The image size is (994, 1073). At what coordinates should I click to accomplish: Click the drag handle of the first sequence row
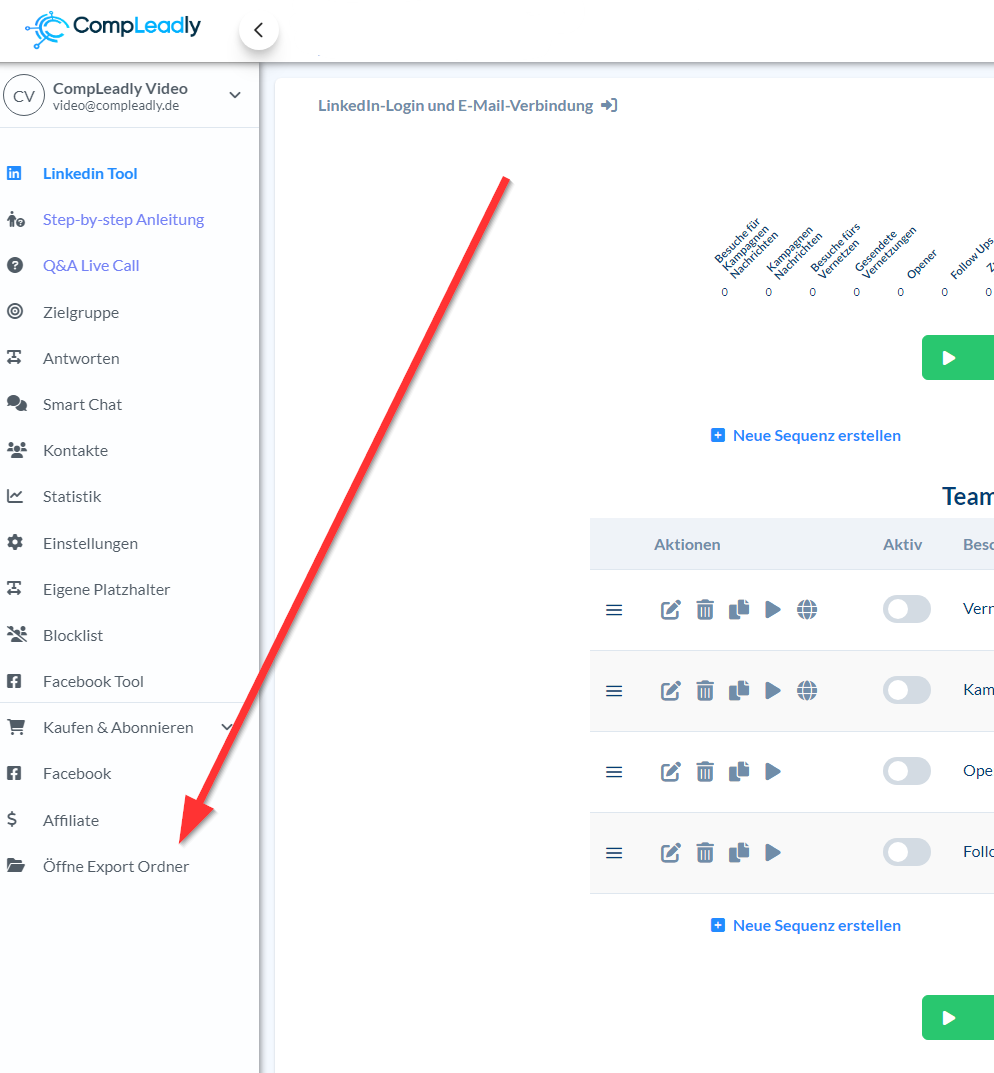coord(614,610)
